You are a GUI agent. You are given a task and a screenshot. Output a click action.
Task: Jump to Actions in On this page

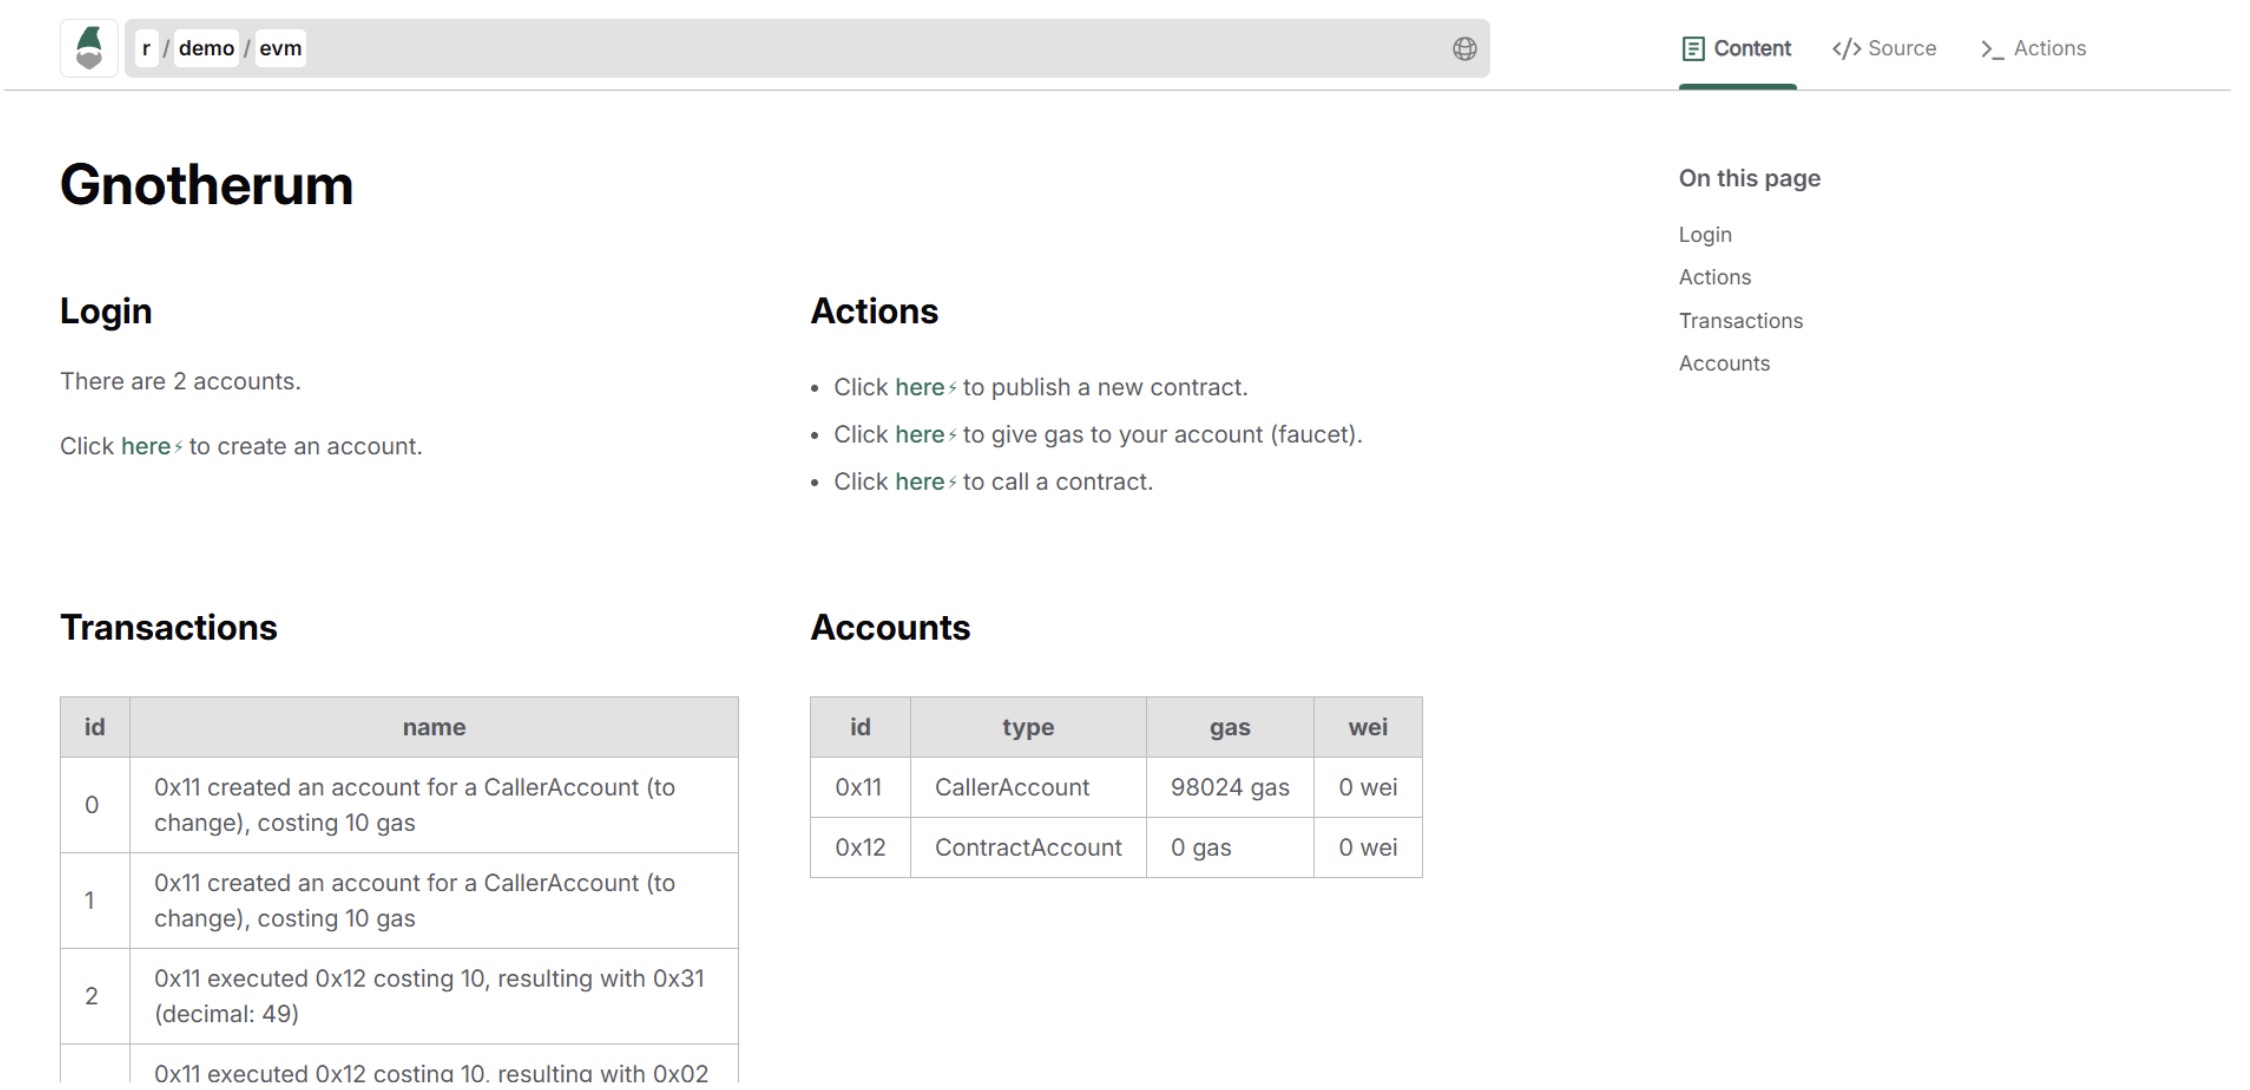click(x=1715, y=277)
